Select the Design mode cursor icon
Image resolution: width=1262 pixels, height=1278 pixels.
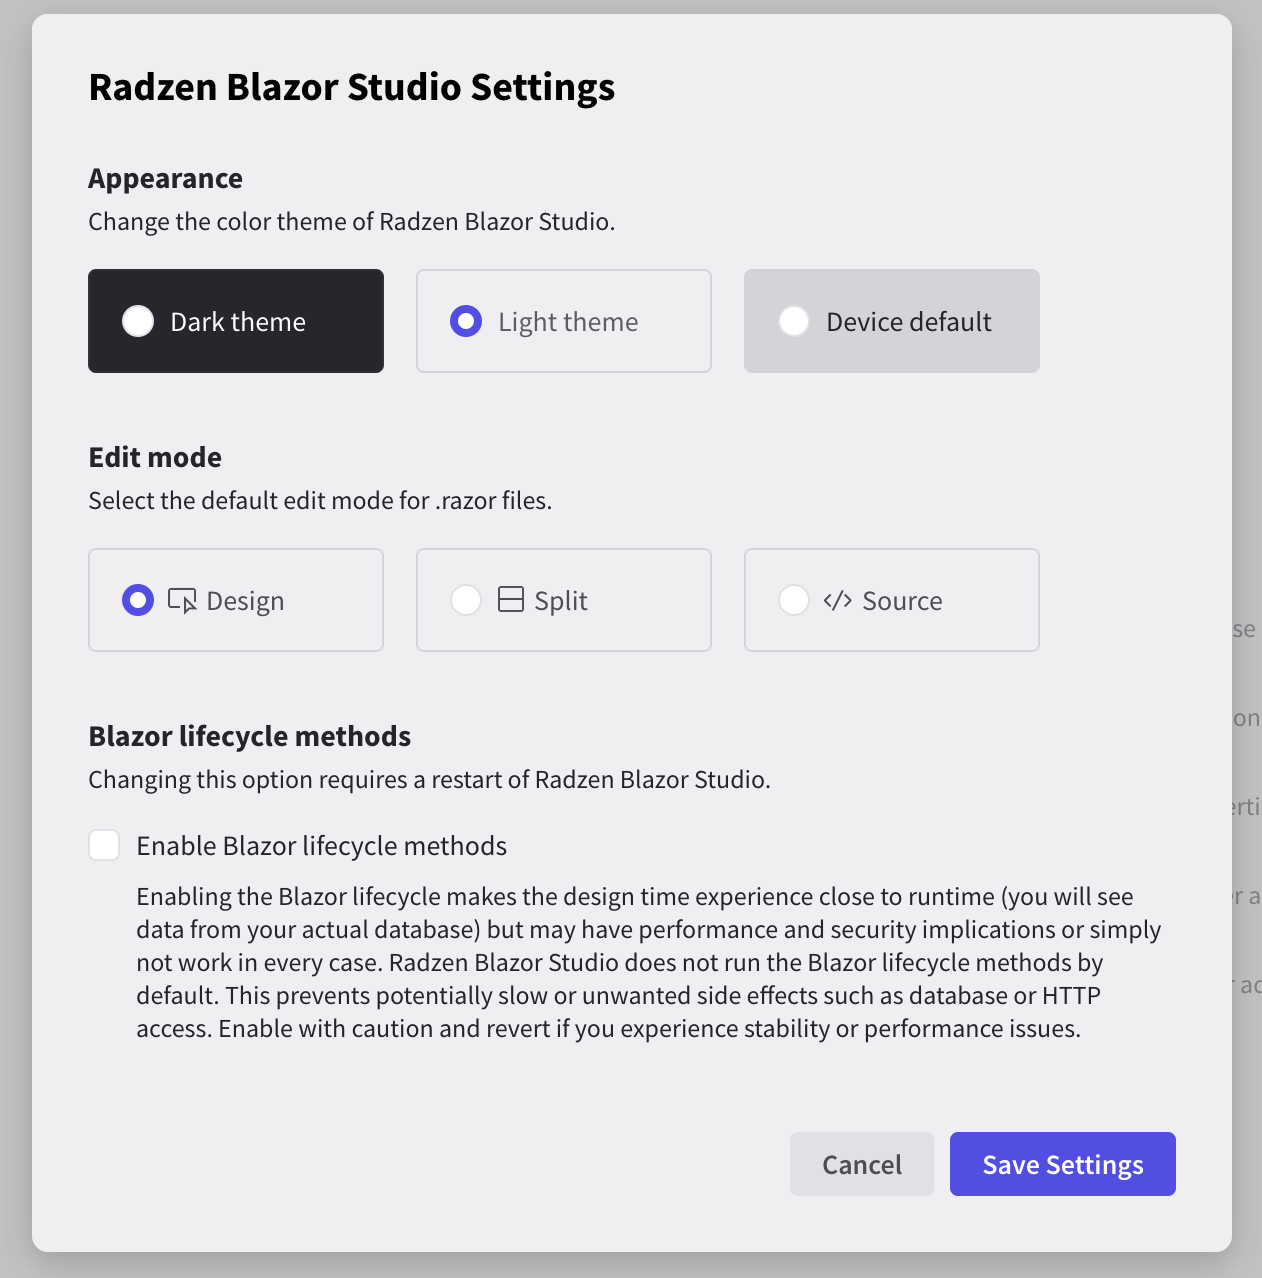click(183, 600)
